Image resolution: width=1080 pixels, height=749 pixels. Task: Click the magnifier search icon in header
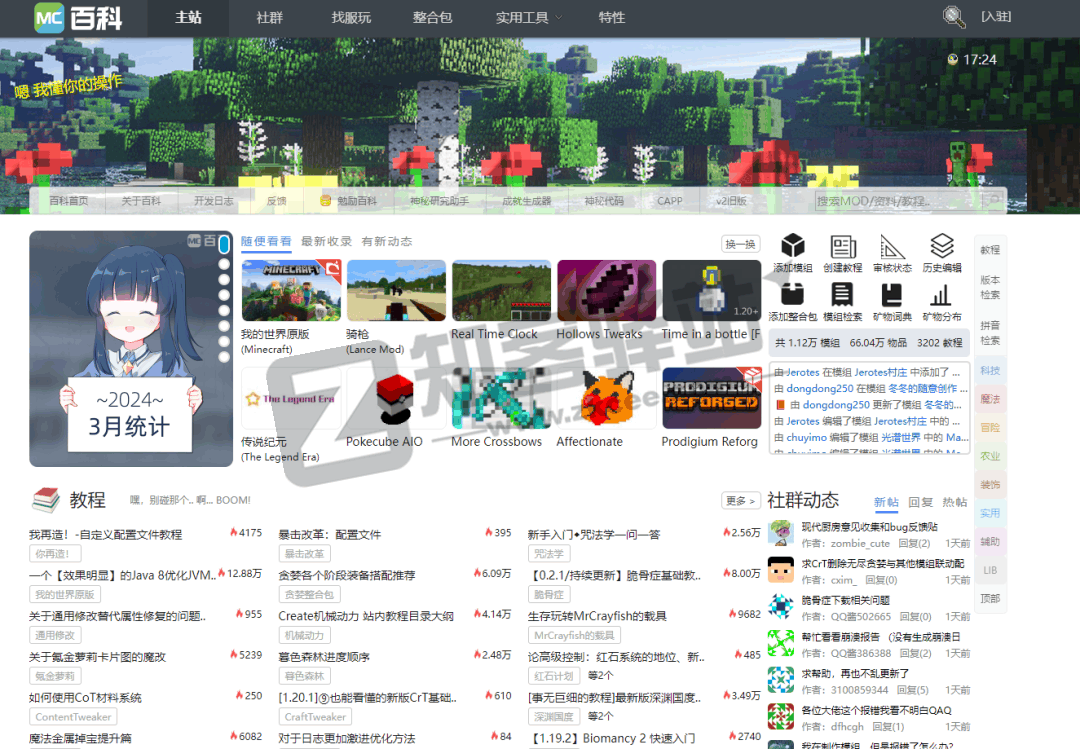(954, 17)
